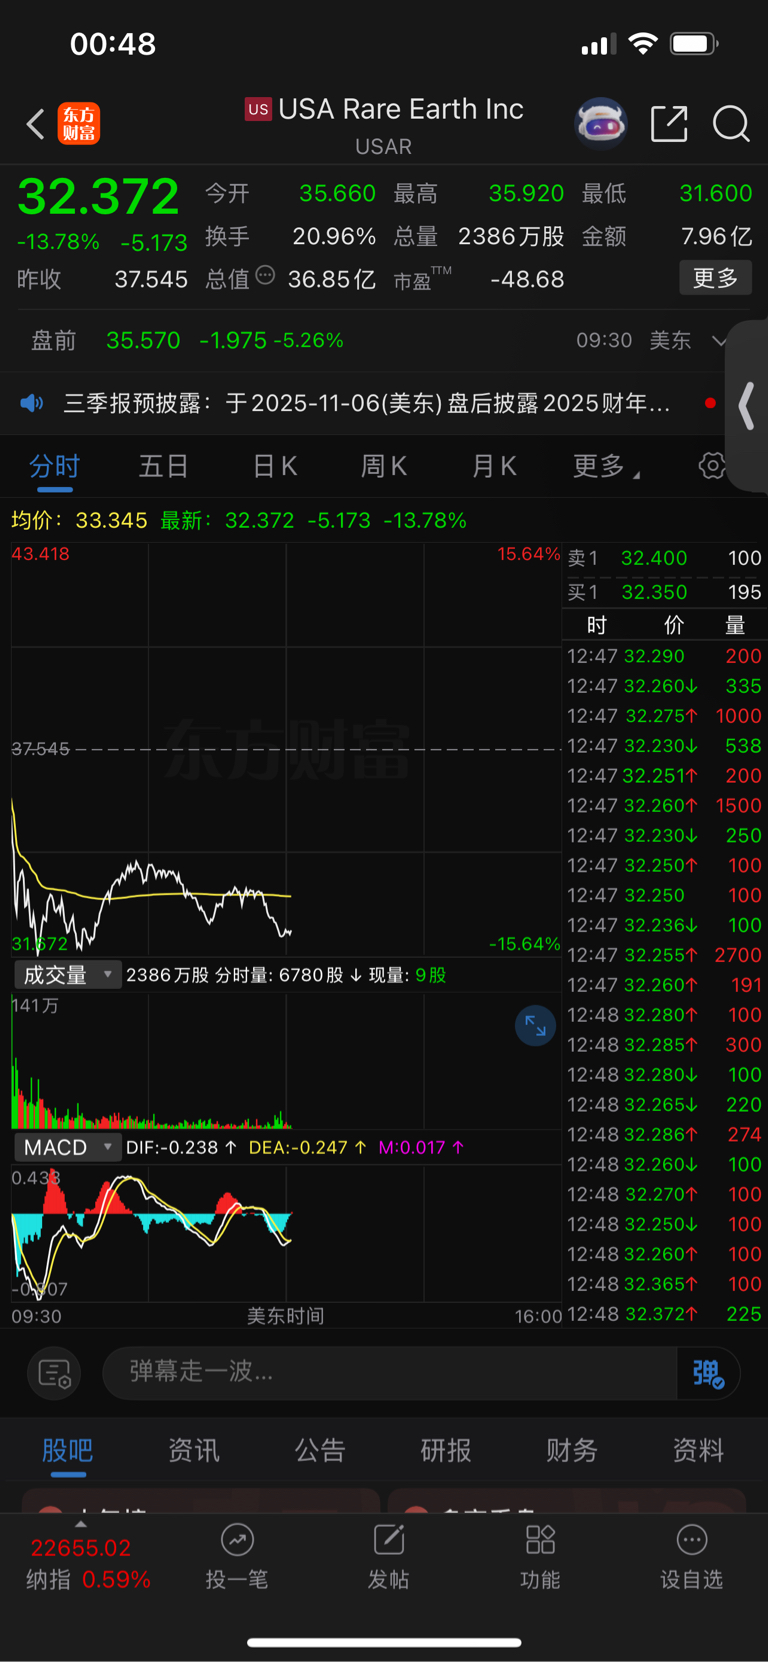Screen dimensions: 768x1662
Task: Go back using the top-left arrow
Action: point(35,124)
